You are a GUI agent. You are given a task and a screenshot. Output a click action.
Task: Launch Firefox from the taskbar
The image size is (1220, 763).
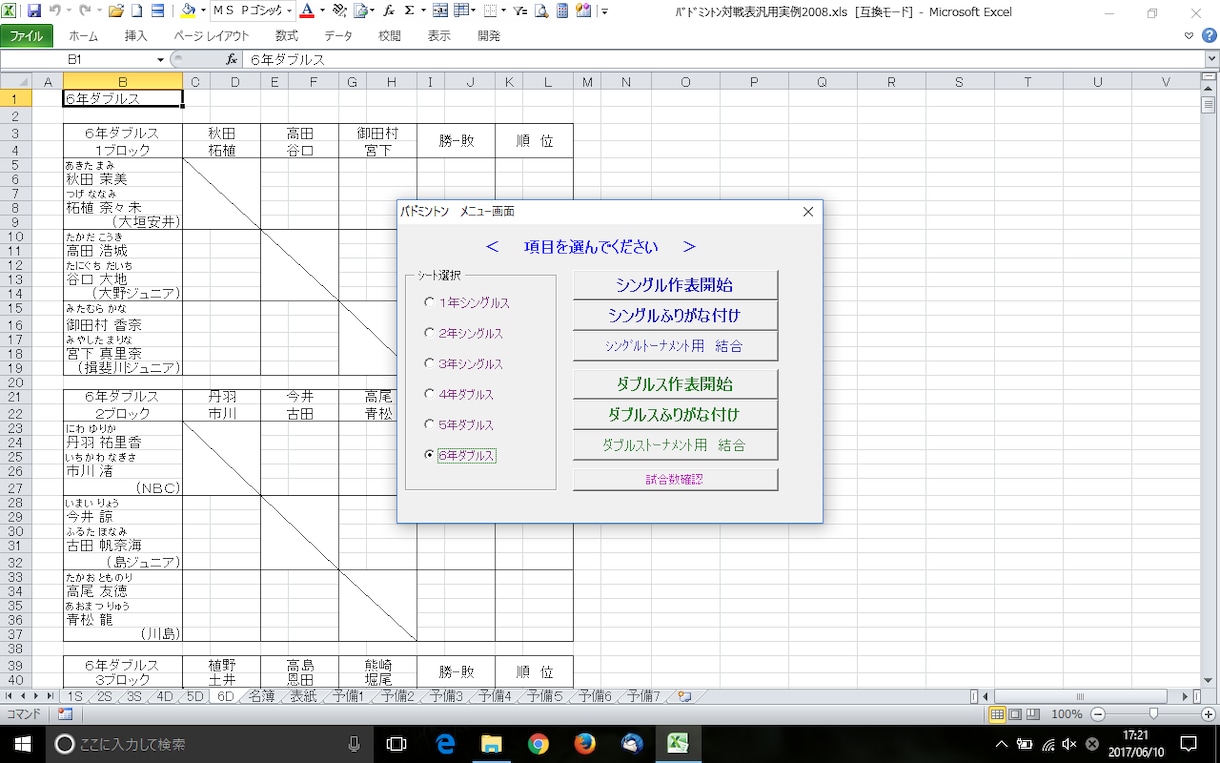click(585, 744)
